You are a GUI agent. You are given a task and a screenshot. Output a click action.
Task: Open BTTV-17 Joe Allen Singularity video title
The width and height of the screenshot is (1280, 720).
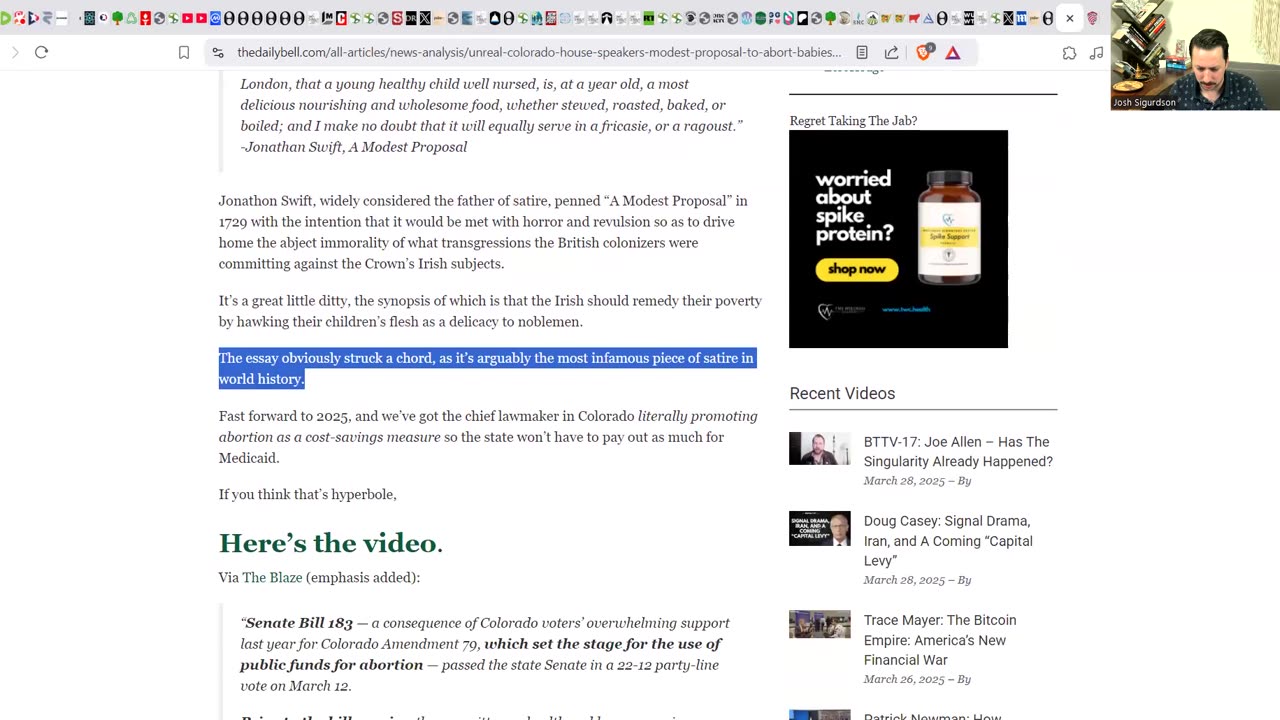click(958, 451)
